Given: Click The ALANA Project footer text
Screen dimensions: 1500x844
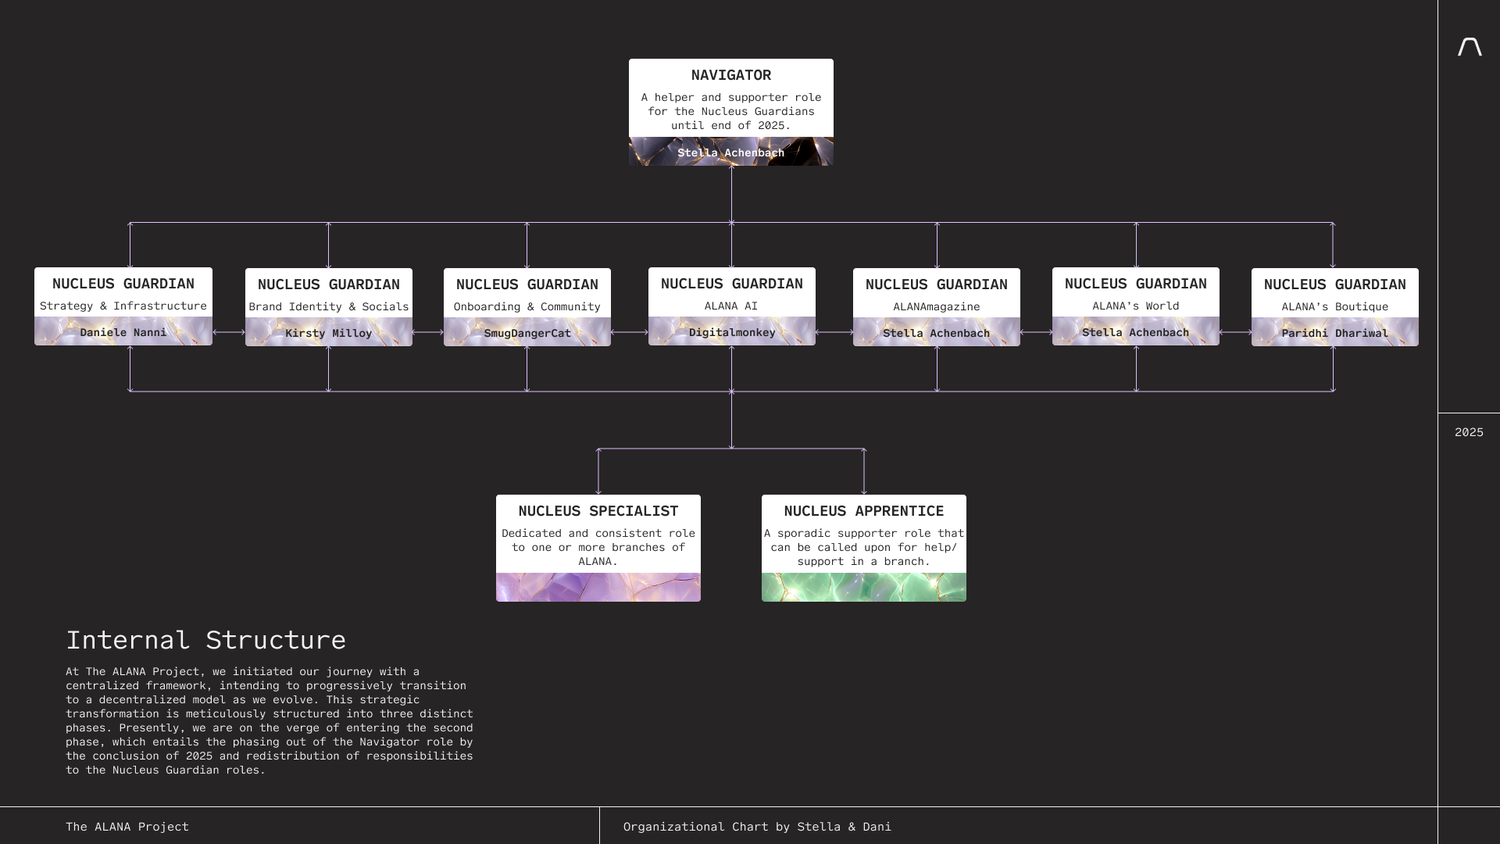Looking at the screenshot, I should [x=127, y=827].
